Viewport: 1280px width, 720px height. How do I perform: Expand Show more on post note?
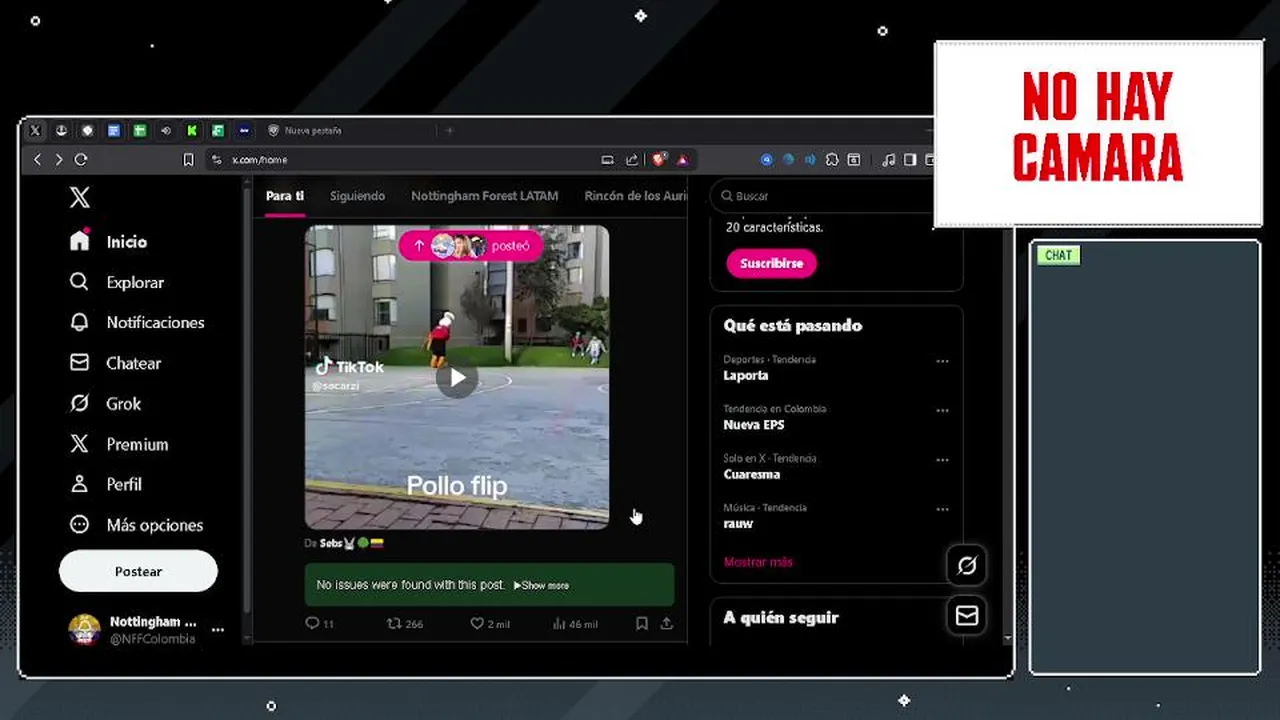(541, 586)
